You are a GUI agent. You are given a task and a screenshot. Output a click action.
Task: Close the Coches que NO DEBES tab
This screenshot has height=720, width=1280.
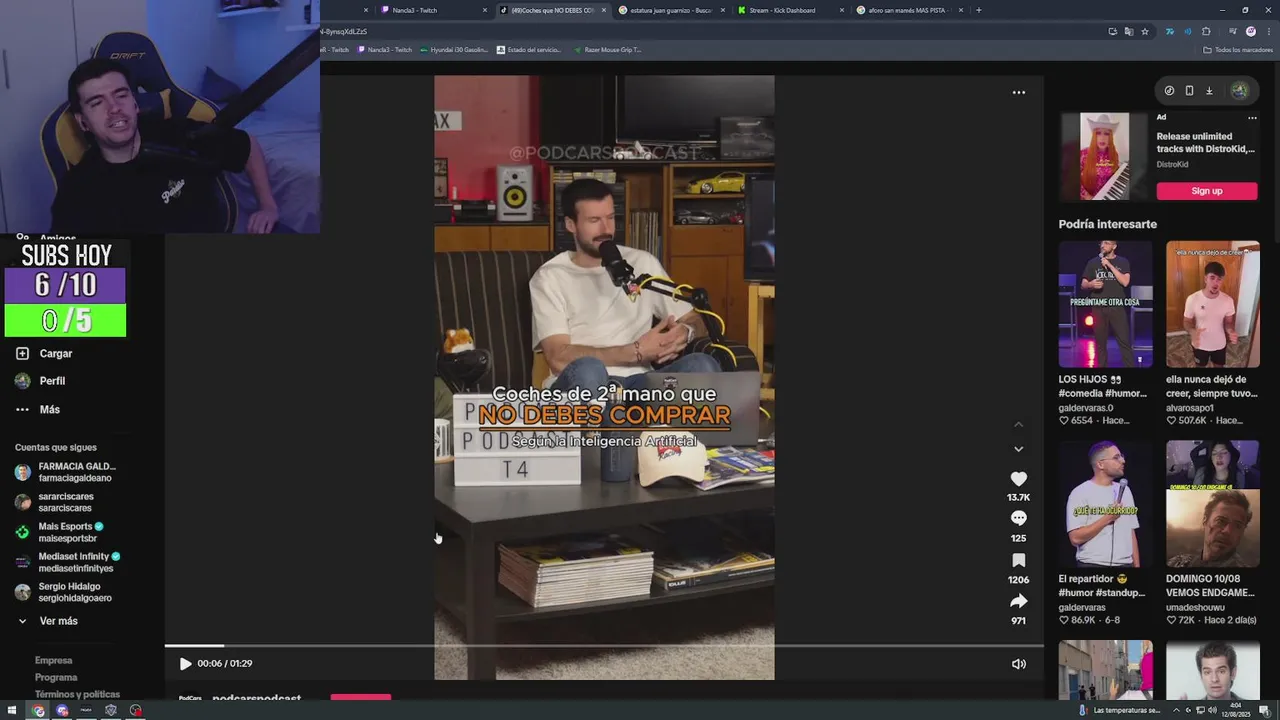pos(603,10)
